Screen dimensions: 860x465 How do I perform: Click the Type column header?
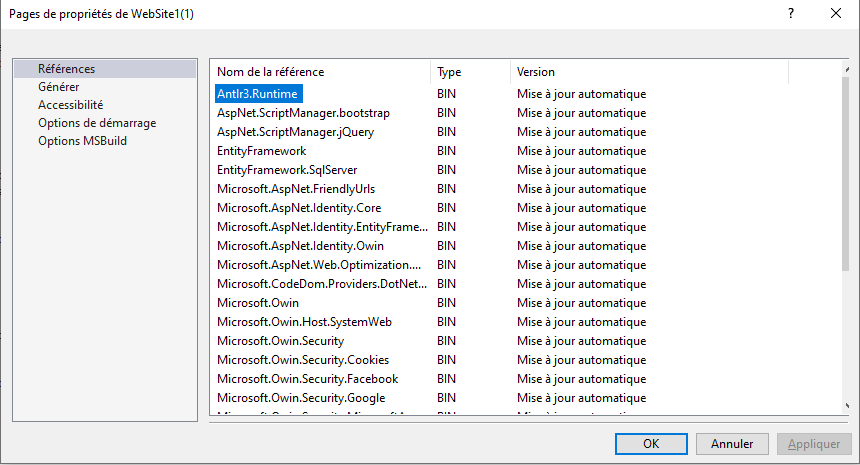click(x=470, y=72)
